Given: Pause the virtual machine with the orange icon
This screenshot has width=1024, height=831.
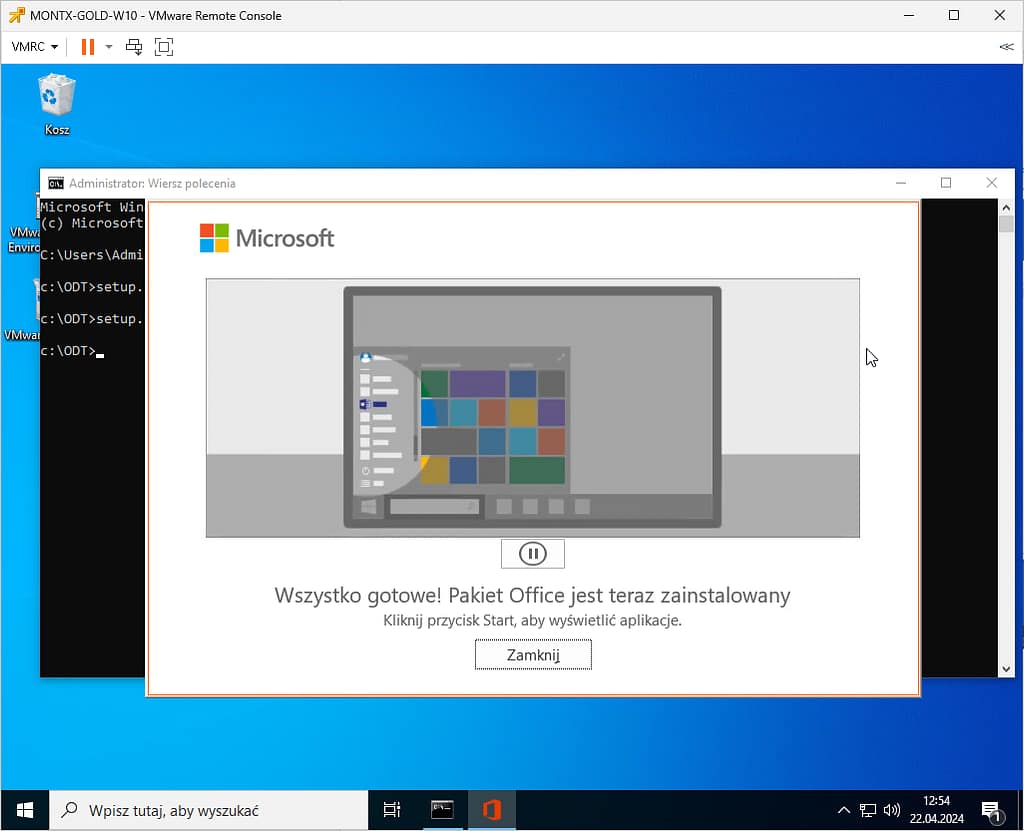Looking at the screenshot, I should coord(88,47).
